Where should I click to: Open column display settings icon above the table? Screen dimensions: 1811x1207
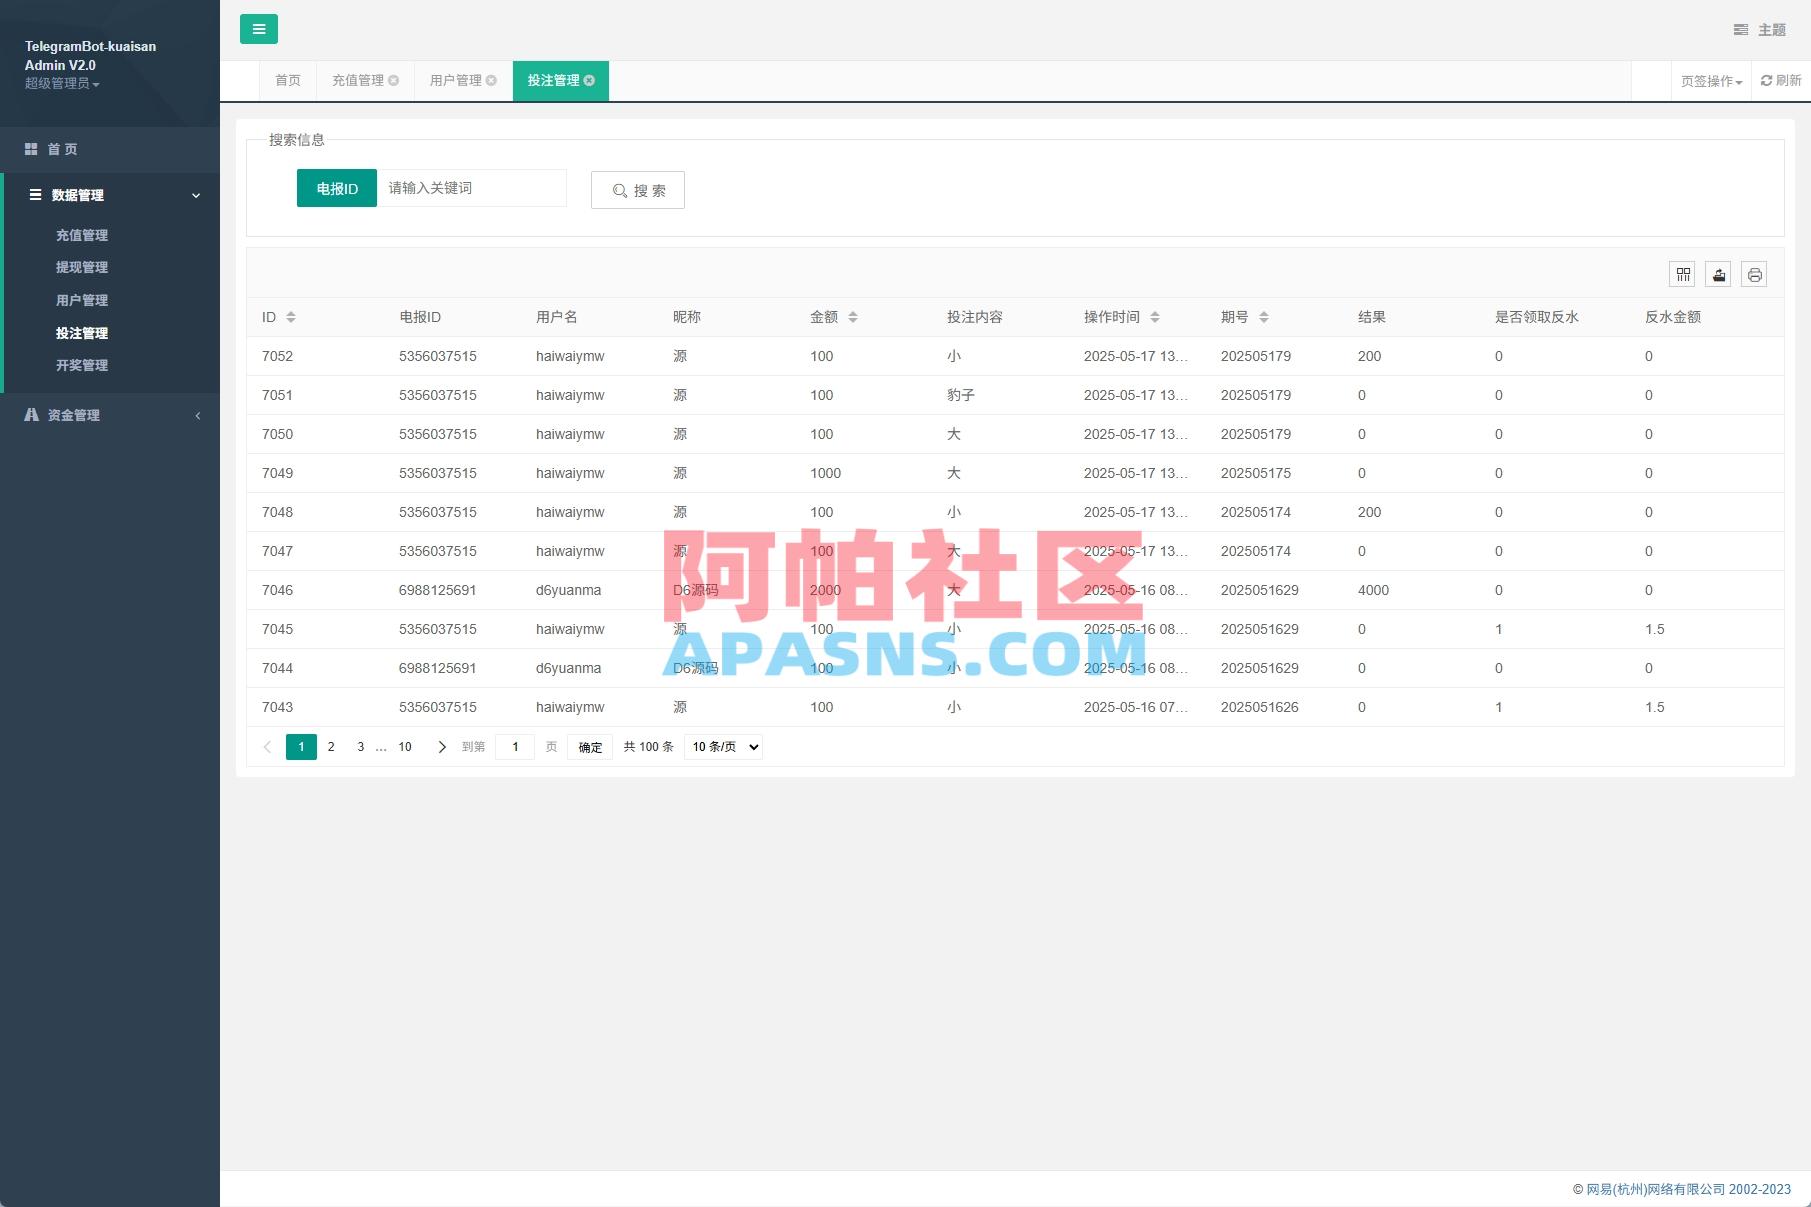[x=1683, y=274]
